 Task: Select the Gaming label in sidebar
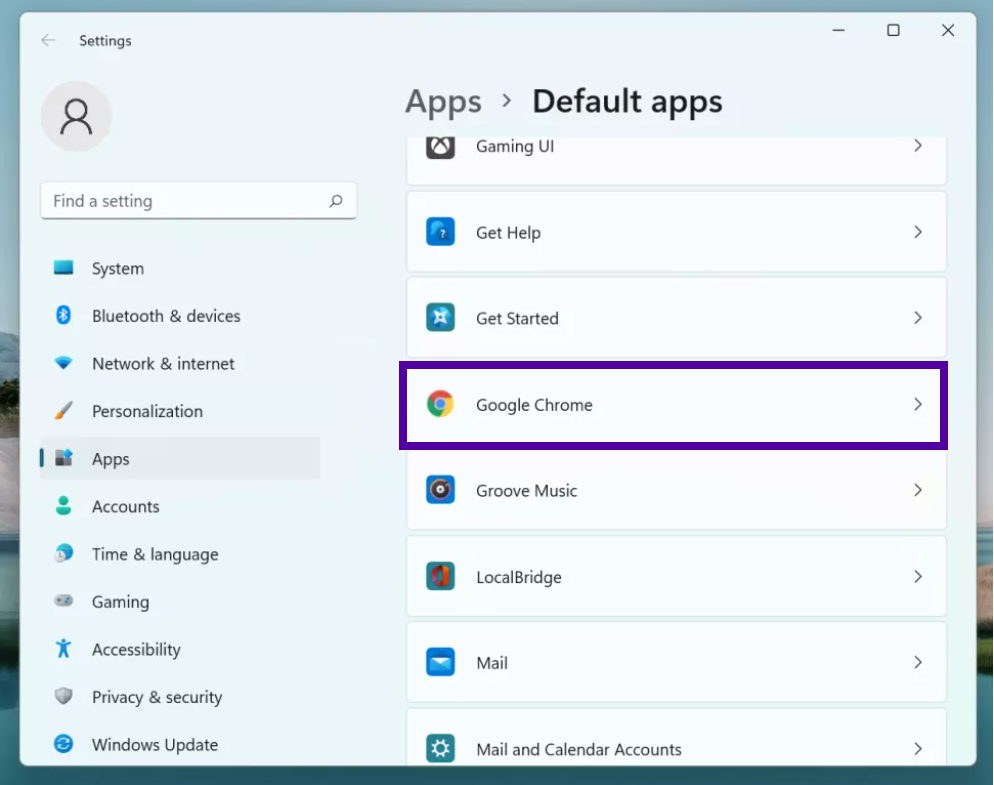(x=120, y=602)
